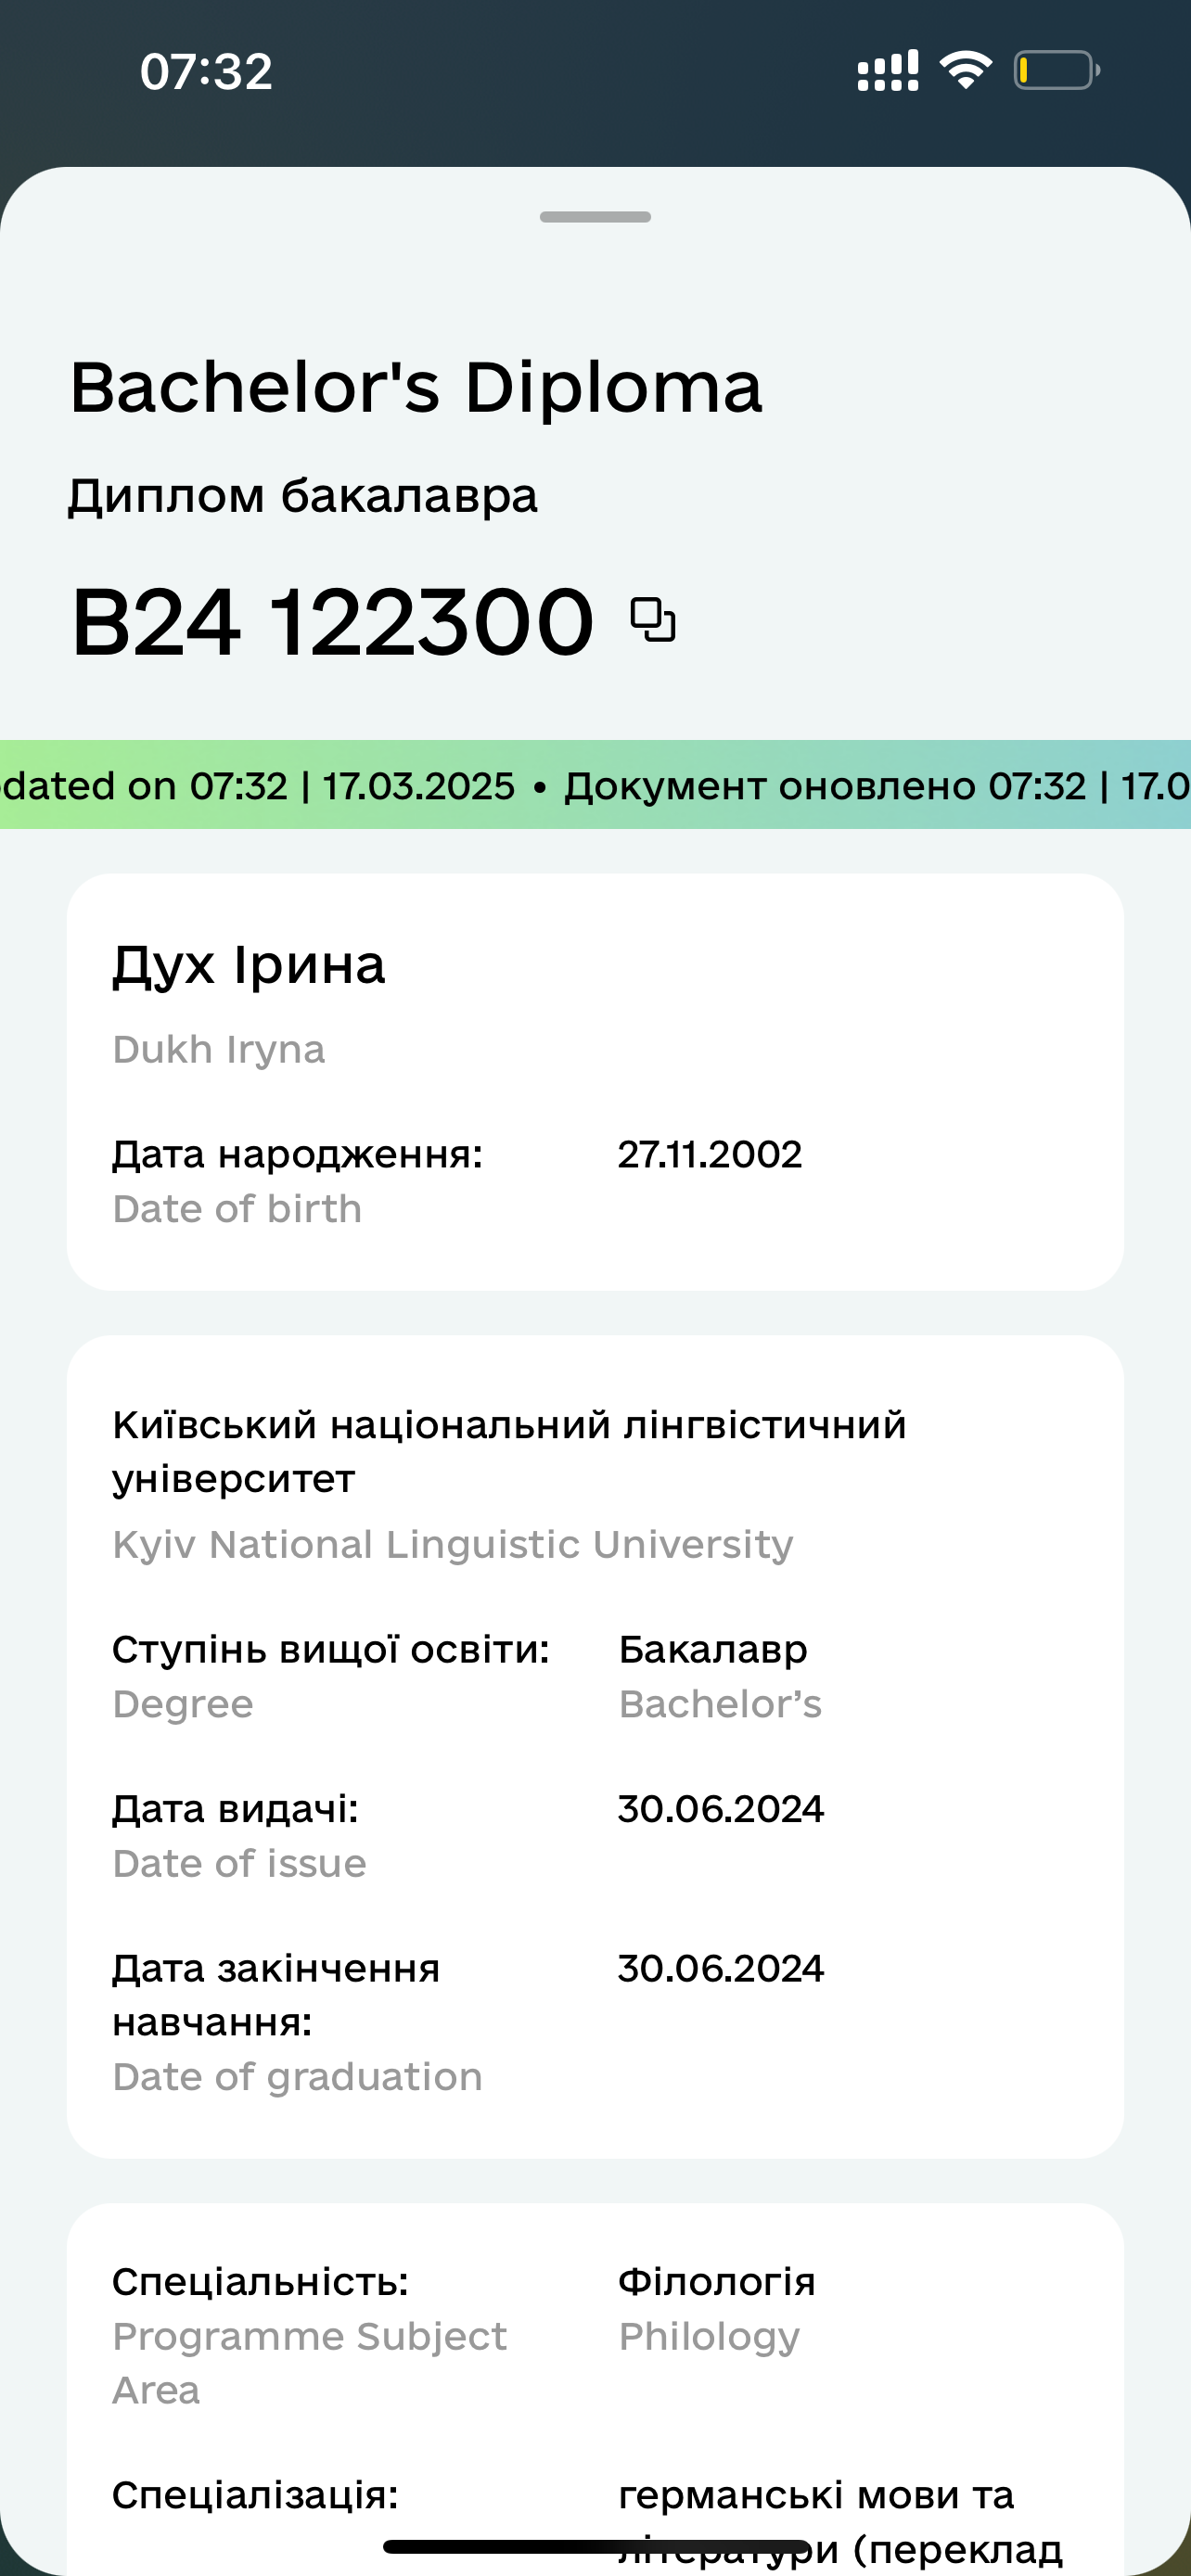The height and width of the screenshot is (2576, 1191).
Task: Tap the Філологія specialty value
Action: 717,2282
